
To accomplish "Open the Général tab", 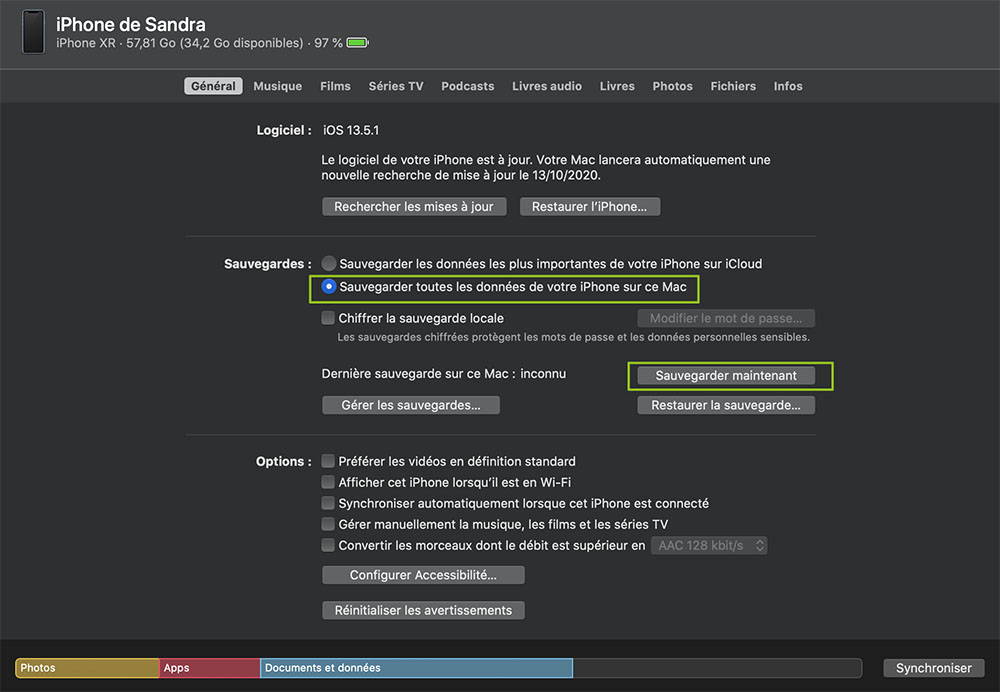I will click(213, 86).
